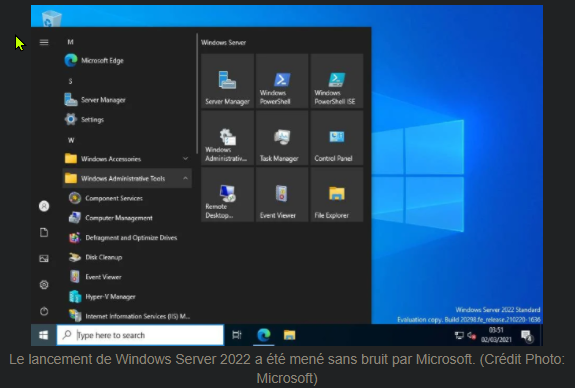575x388 pixels.
Task: Open Microsoft Edge from the app list
Action: (x=127, y=61)
